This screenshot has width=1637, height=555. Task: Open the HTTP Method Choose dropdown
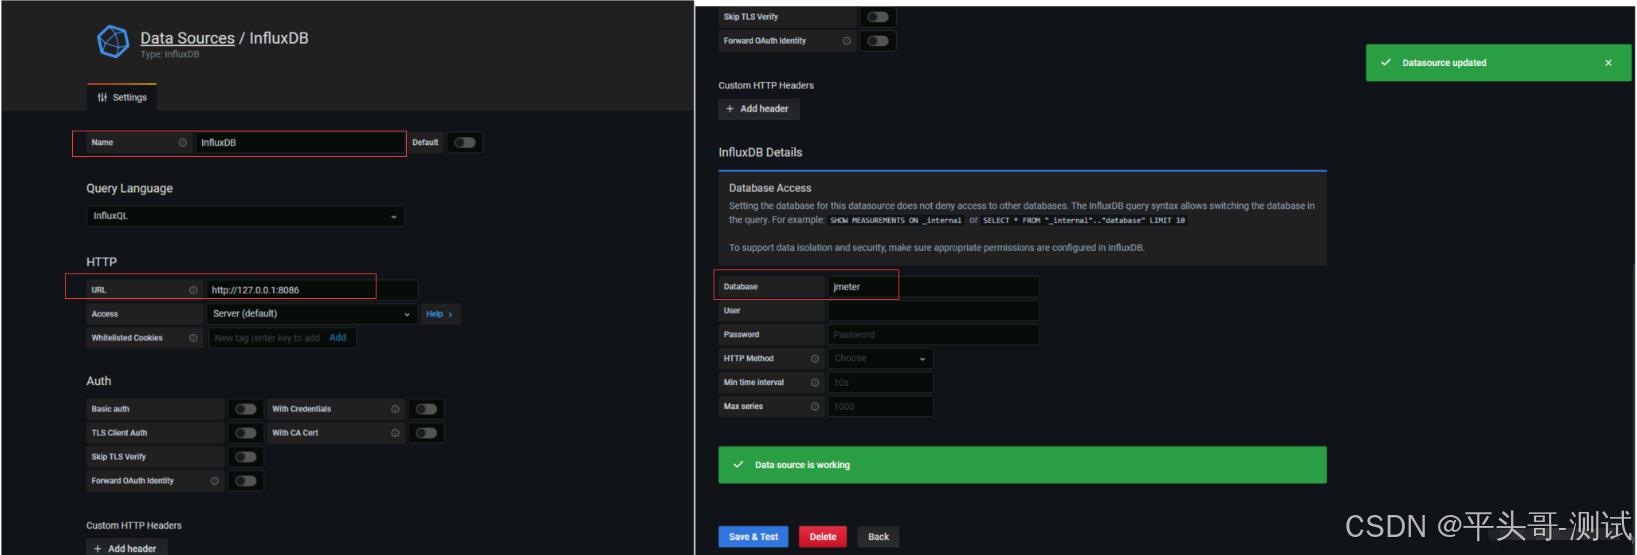(x=880, y=358)
